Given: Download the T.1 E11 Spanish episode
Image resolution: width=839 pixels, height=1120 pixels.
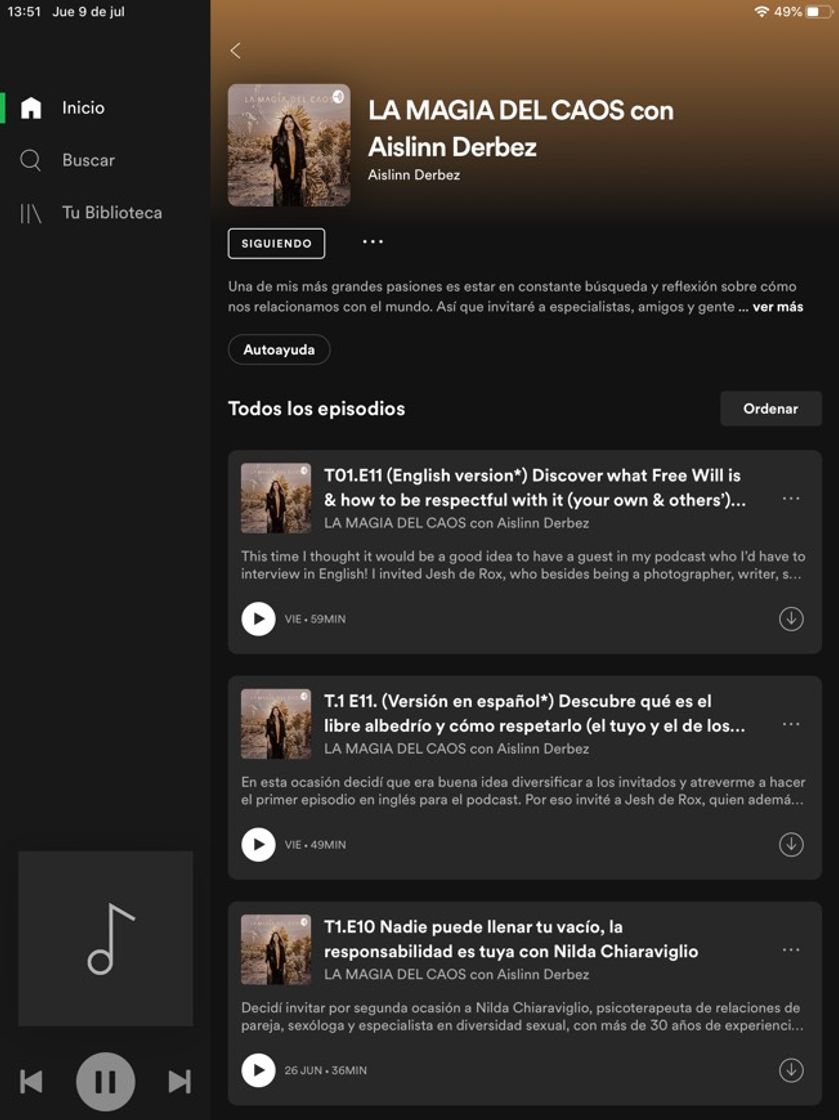Looking at the screenshot, I should 790,845.
